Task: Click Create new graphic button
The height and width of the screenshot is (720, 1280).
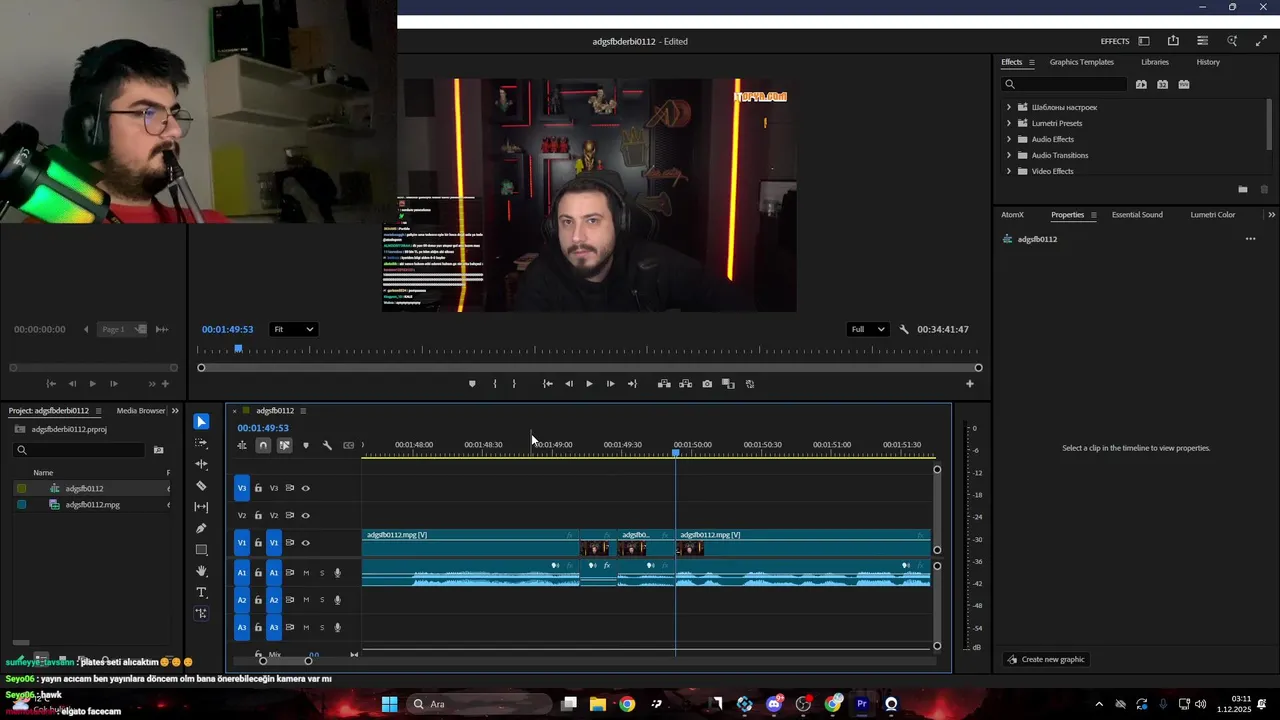Action: 1046,659
